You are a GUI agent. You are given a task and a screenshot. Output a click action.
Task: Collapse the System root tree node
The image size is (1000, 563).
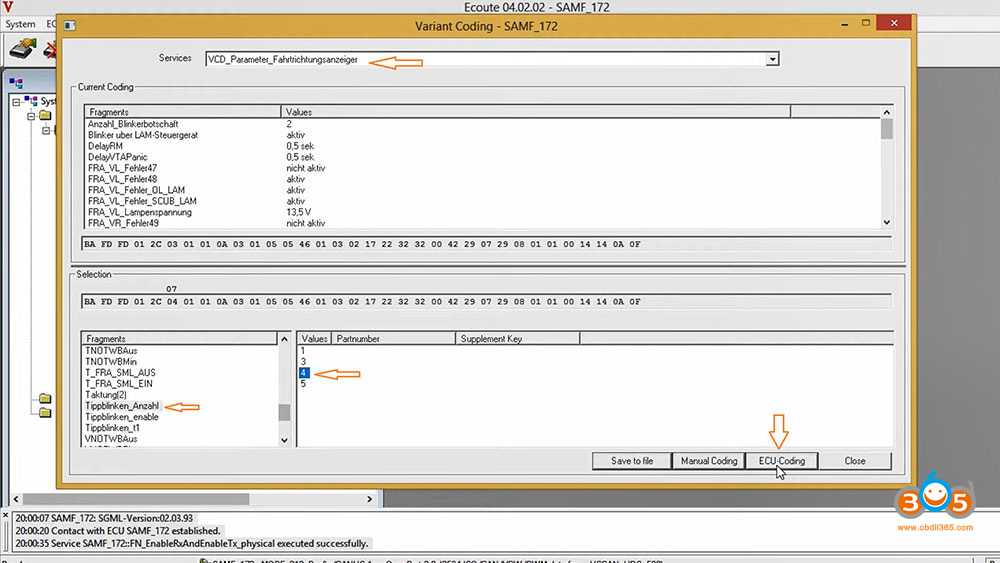point(17,102)
